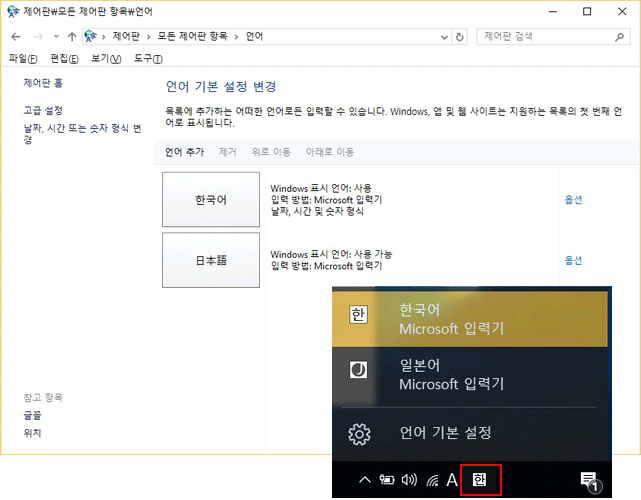Show hidden tray icons chevron
Viewport: 641px width, 500px height.
click(365, 480)
